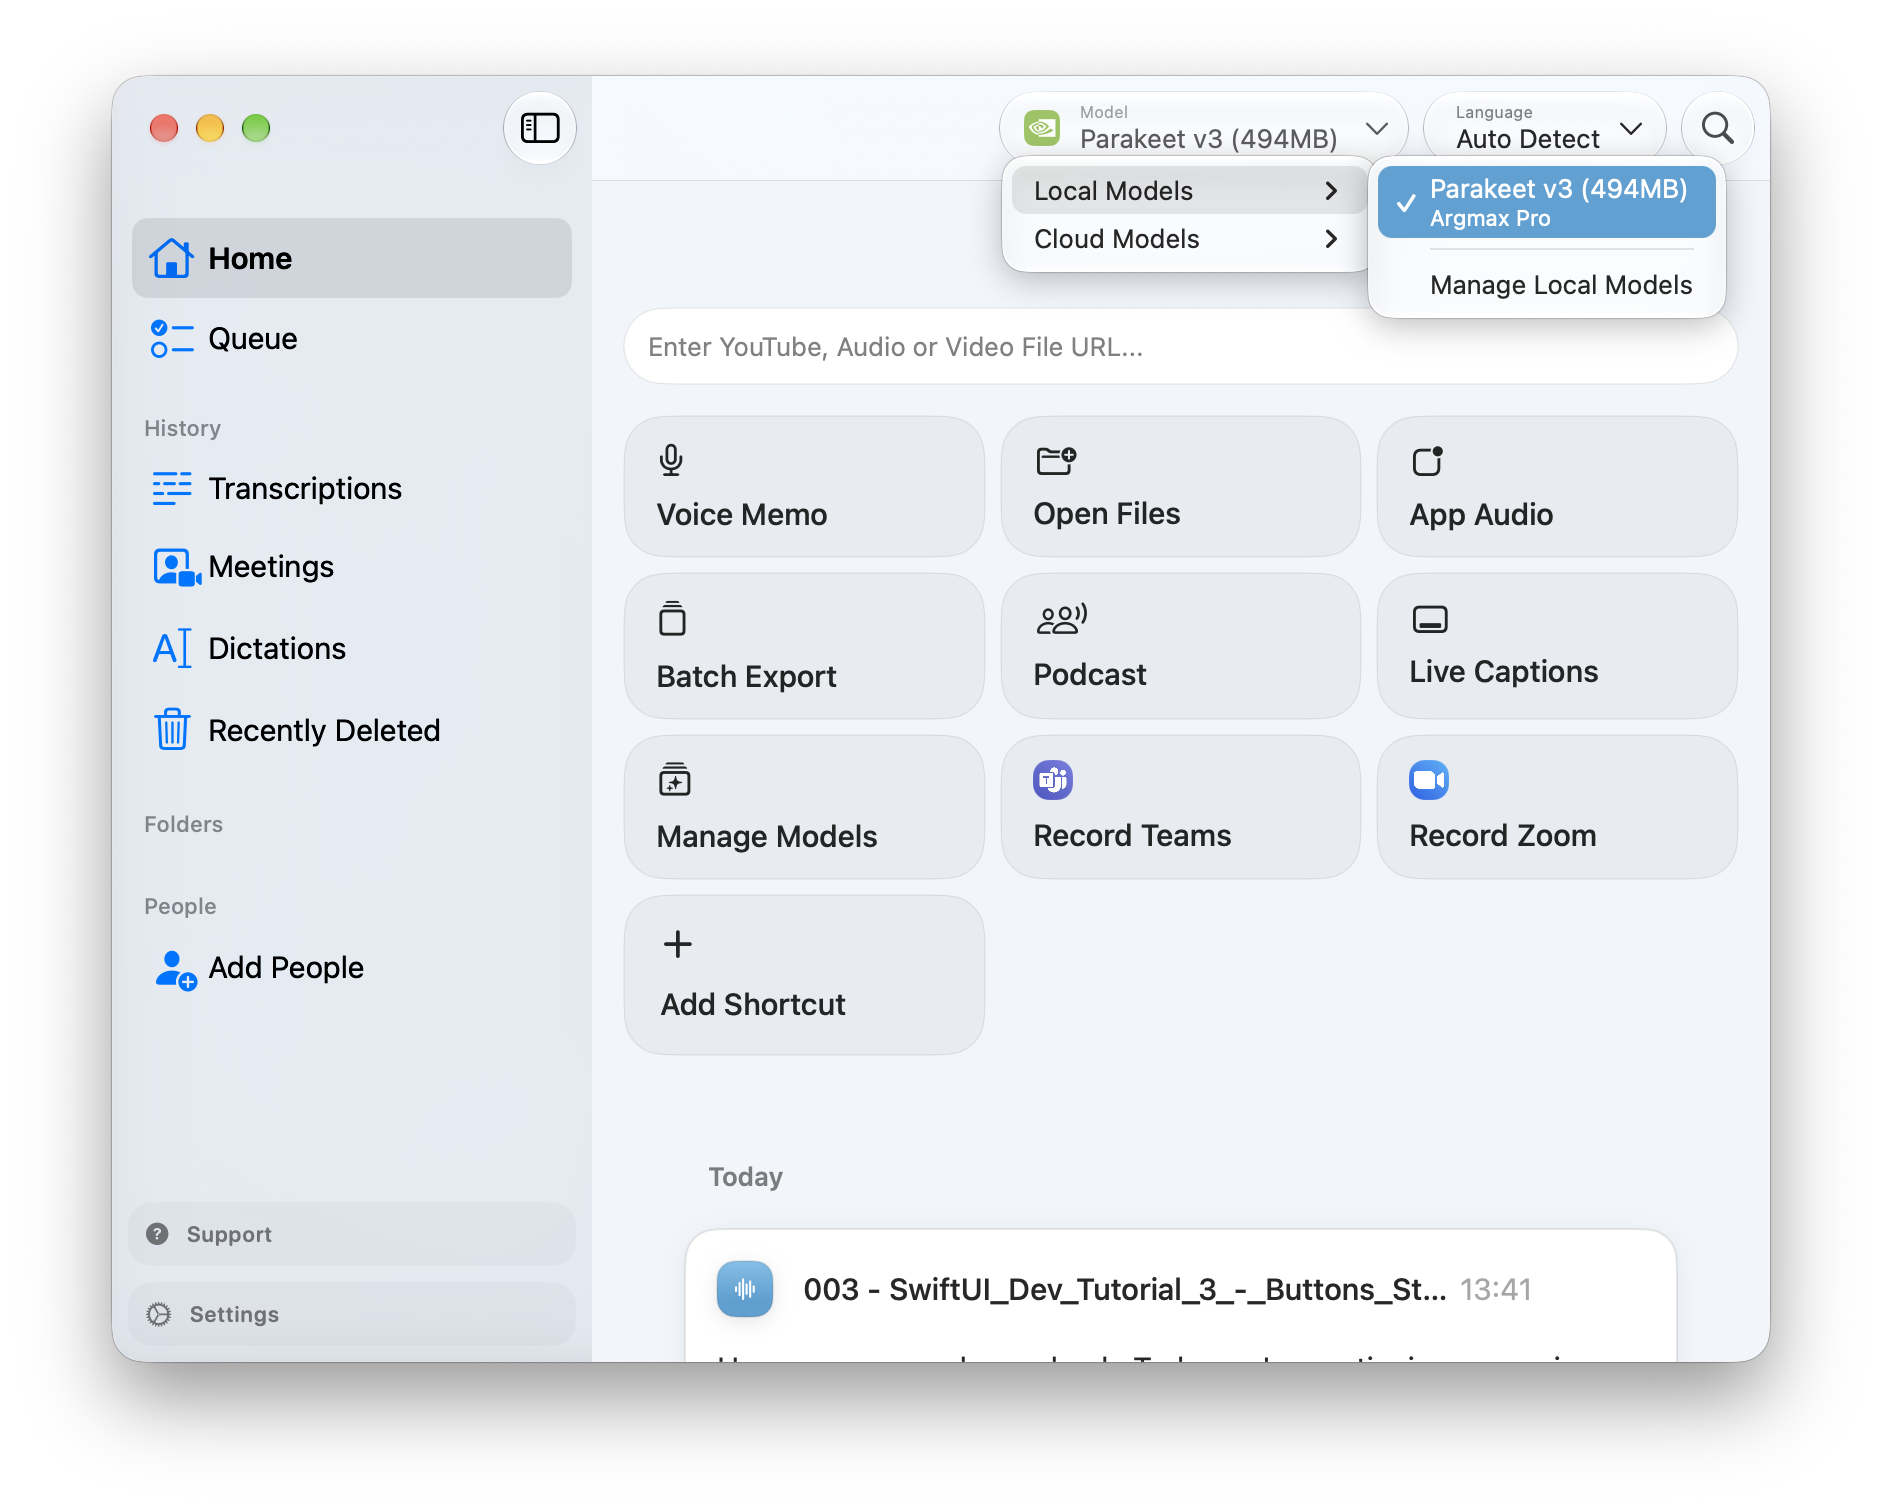Image resolution: width=1882 pixels, height=1510 pixels.
Task: Select Parakeet v3 (494MB) checked model
Action: tap(1547, 202)
